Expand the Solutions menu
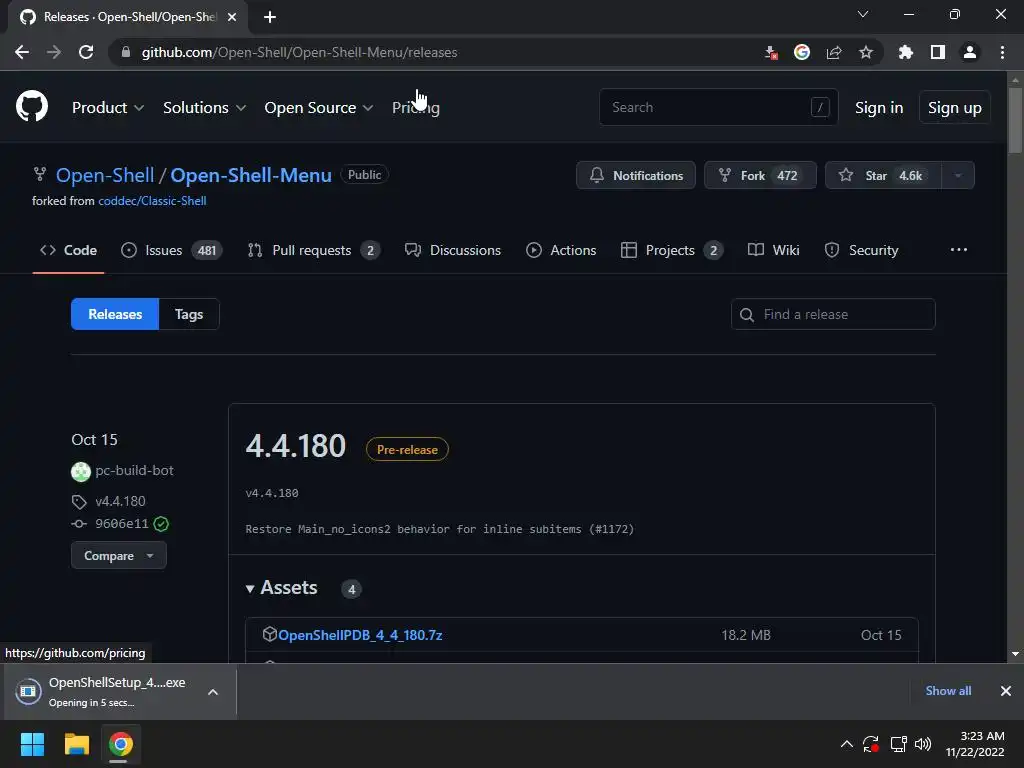 click(x=204, y=107)
